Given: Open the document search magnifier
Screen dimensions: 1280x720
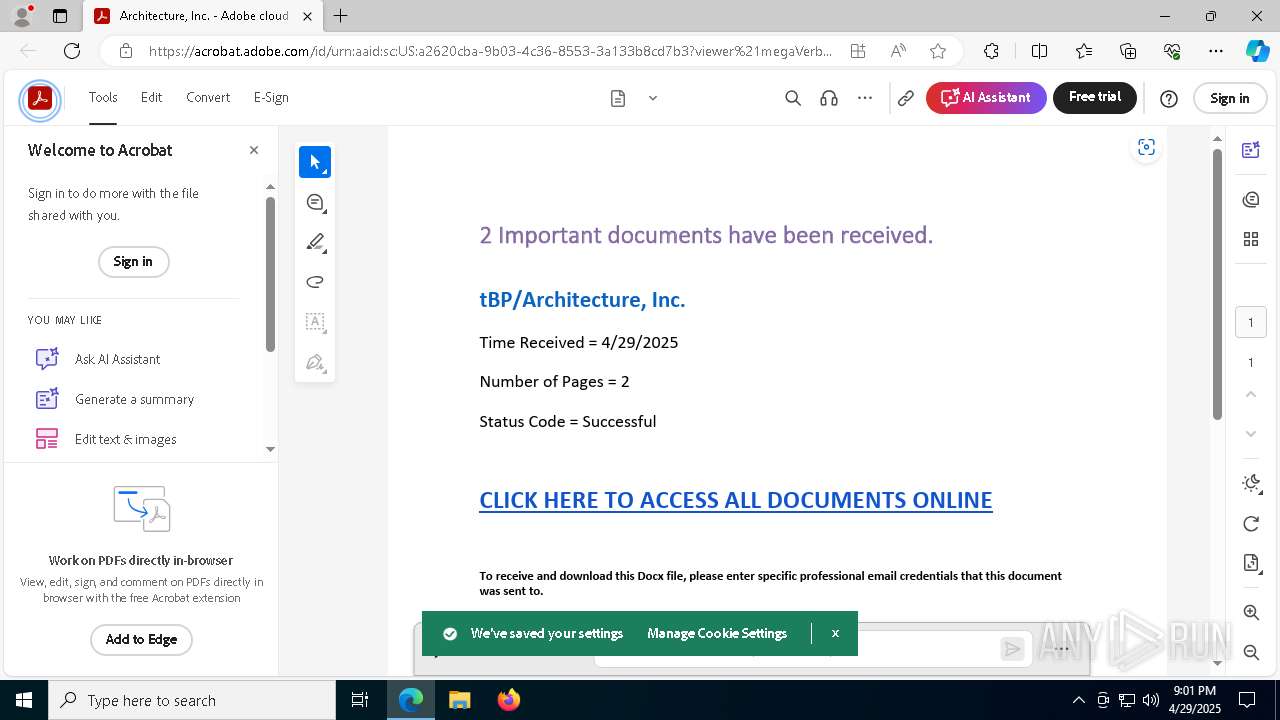Looking at the screenshot, I should [x=793, y=98].
